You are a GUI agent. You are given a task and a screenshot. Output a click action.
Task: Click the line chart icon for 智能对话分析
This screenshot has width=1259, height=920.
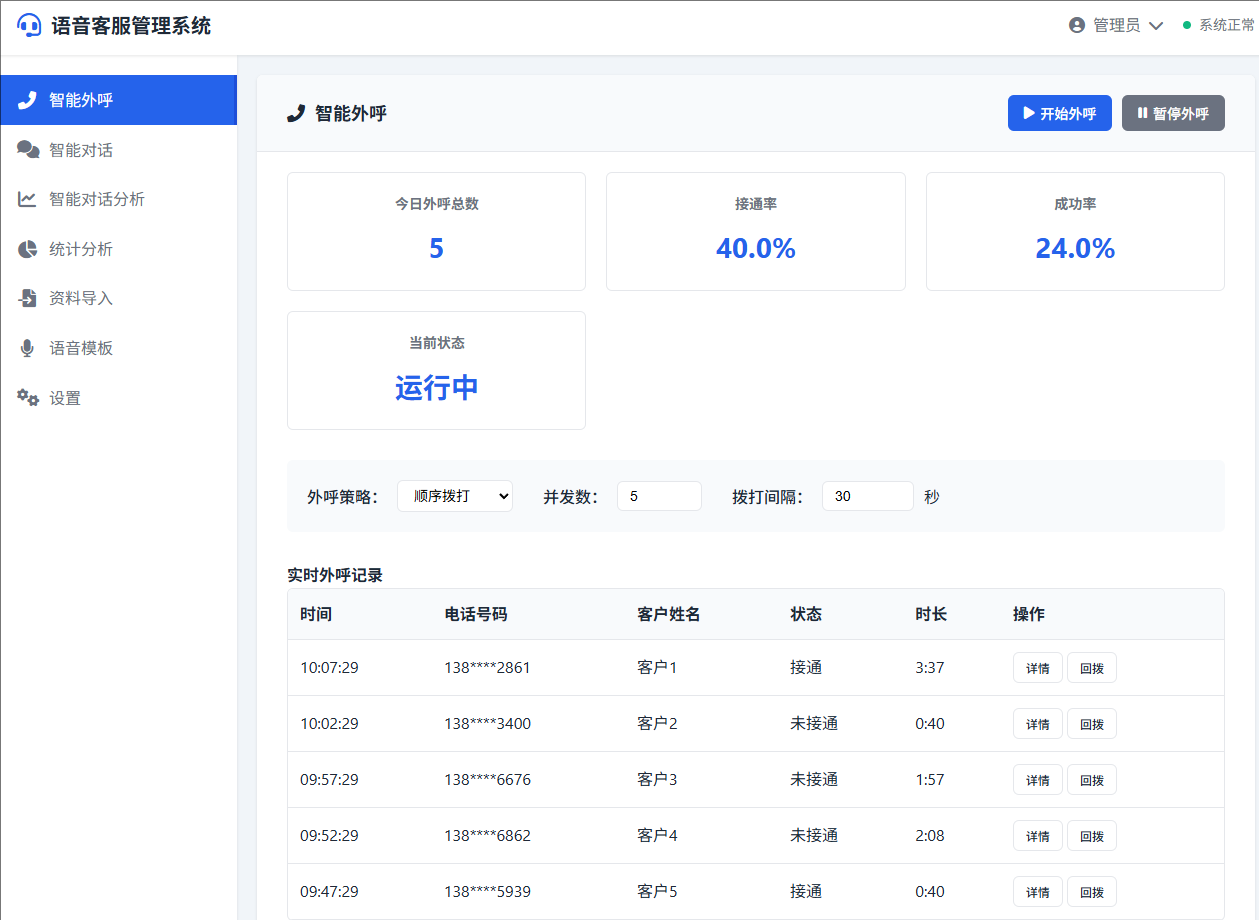tap(28, 199)
